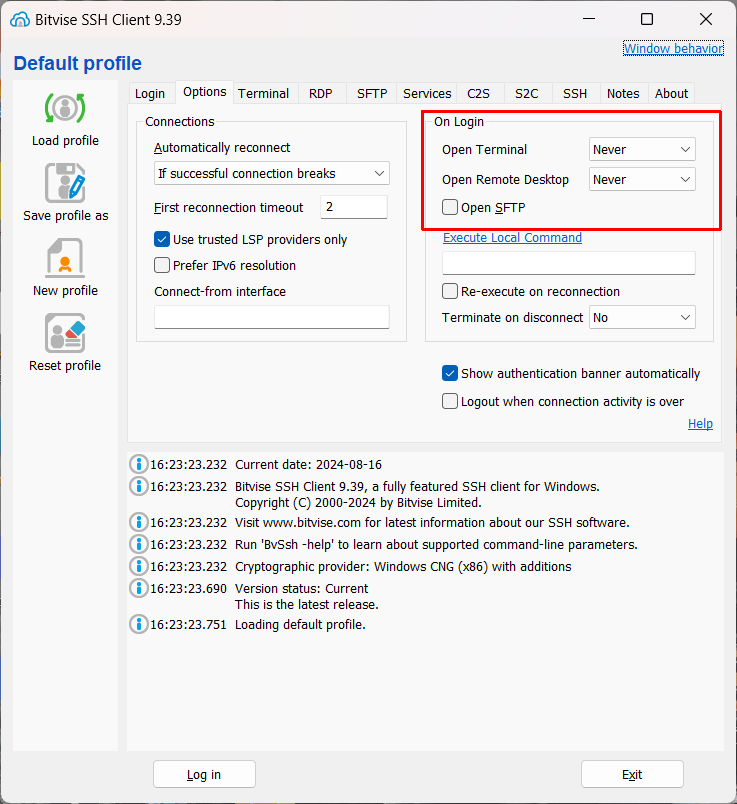Click the Exit button
This screenshot has width=737, height=804.
(632, 774)
